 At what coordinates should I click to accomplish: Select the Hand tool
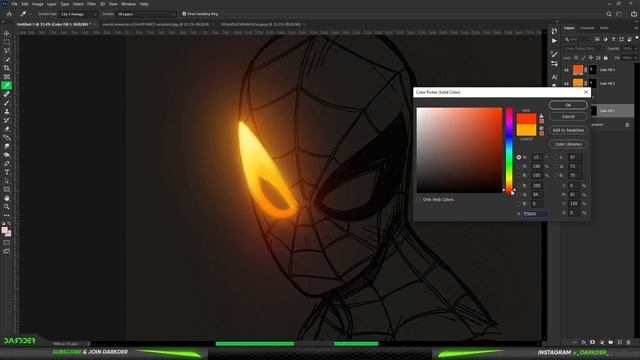pyautogui.click(x=7, y=198)
